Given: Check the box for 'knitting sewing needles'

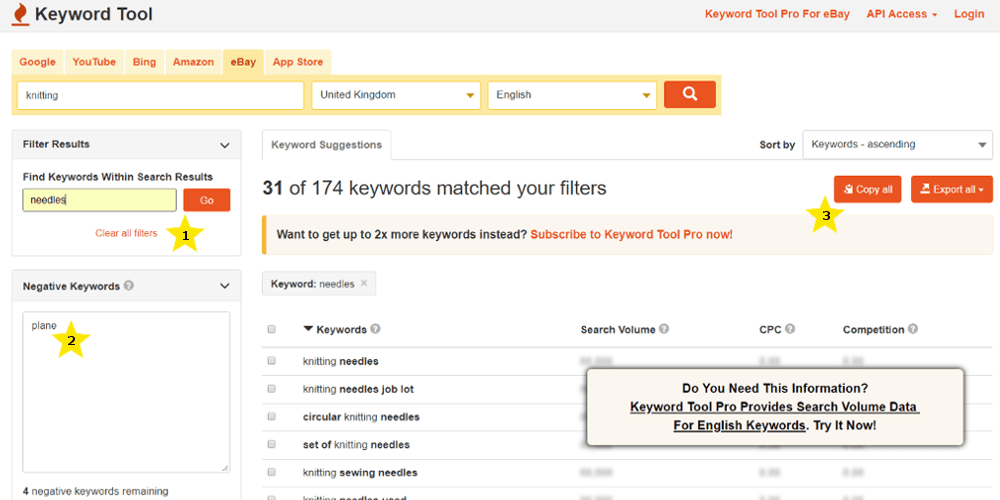Looking at the screenshot, I should click(272, 473).
